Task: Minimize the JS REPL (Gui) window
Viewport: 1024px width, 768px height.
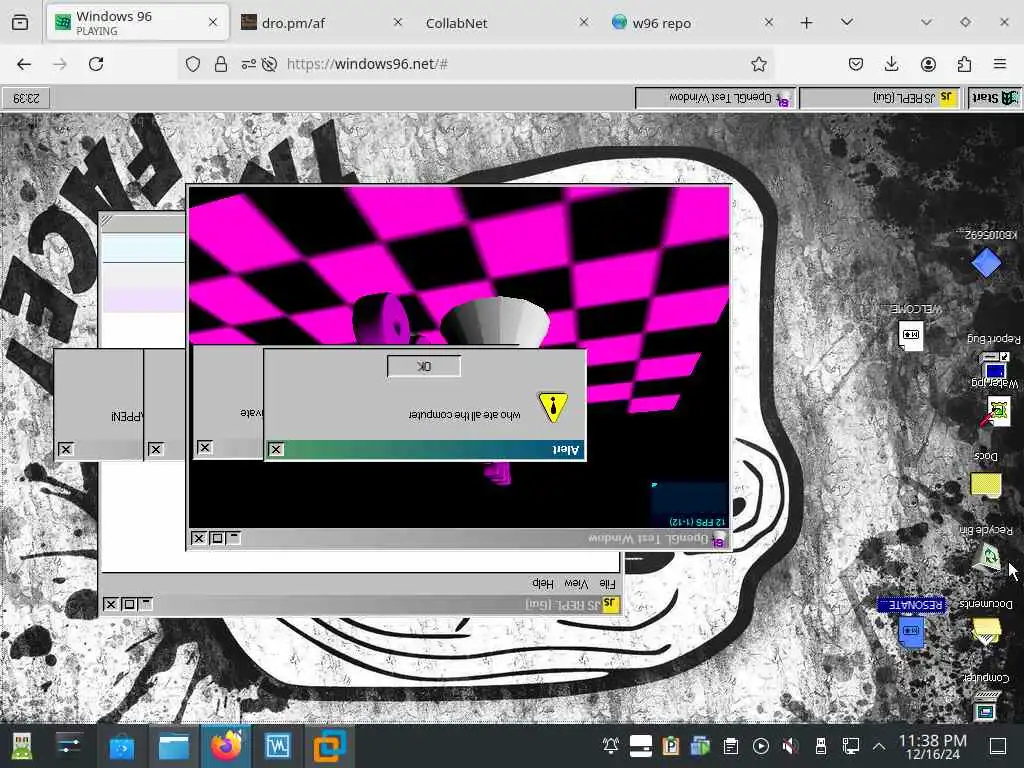Action: [x=146, y=604]
